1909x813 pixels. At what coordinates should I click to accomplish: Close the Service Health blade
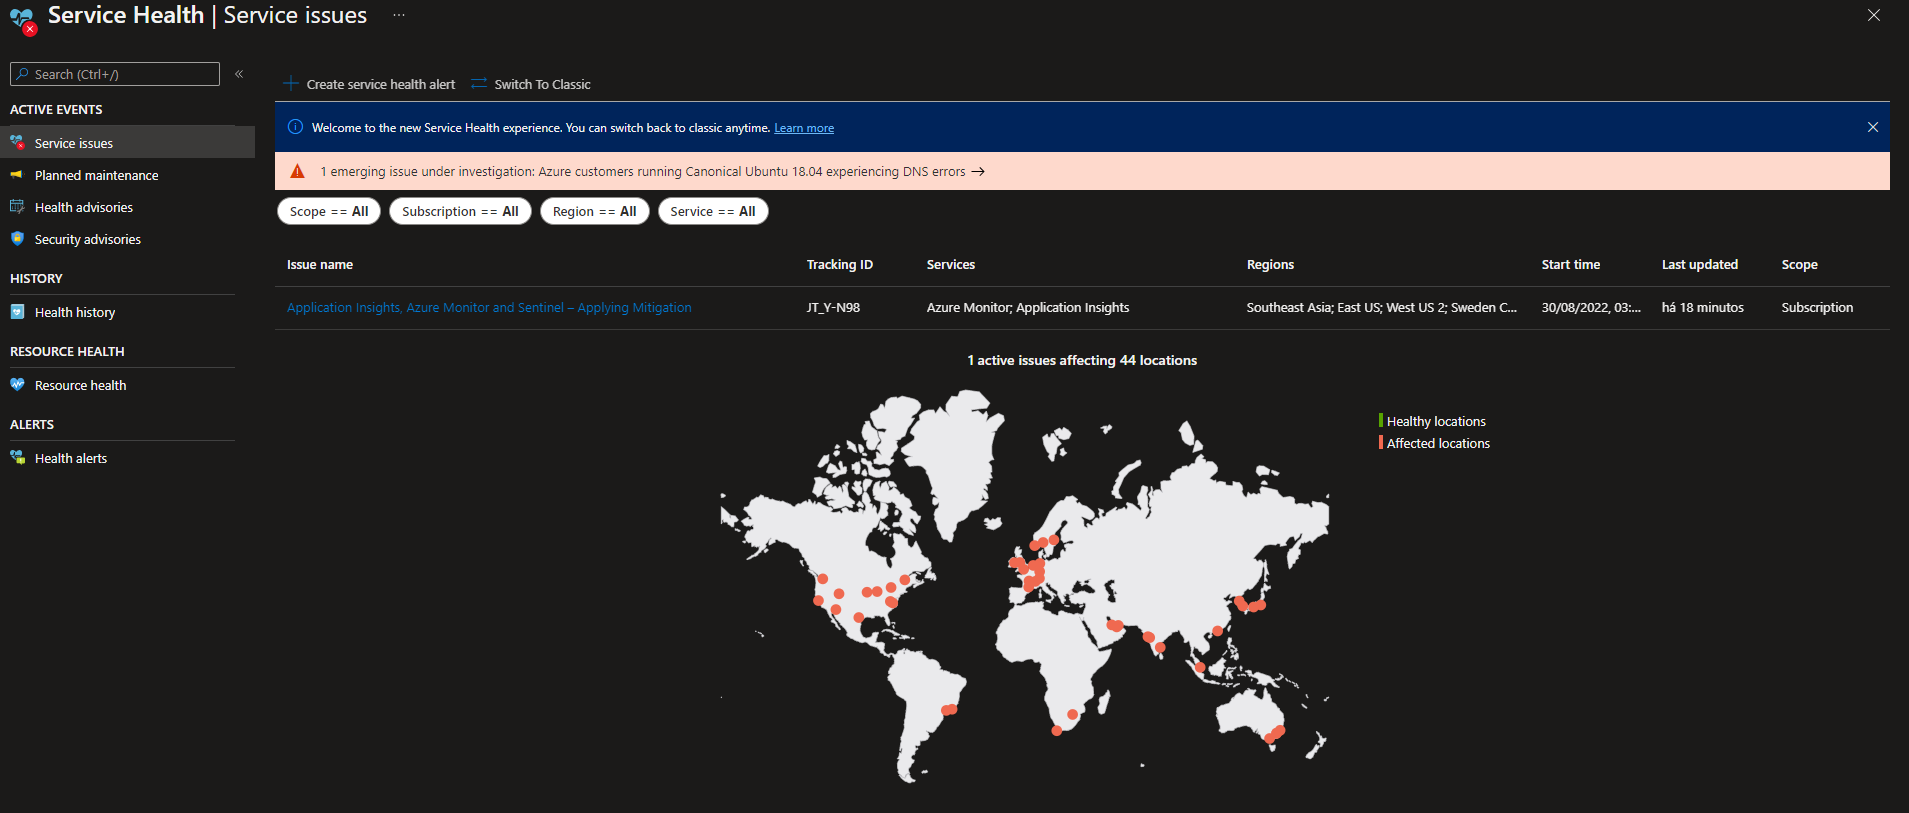click(1873, 15)
